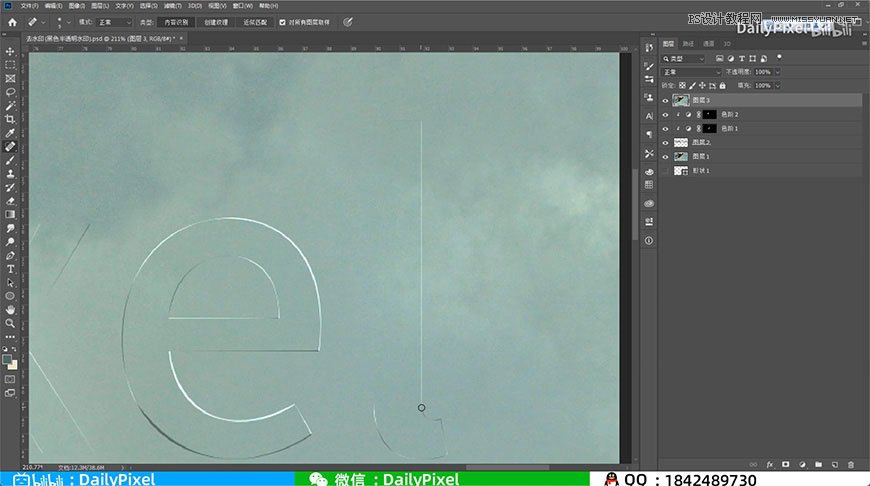This screenshot has height=486, width=870.
Task: Click the Home icon in options bar
Action: click(x=12, y=22)
